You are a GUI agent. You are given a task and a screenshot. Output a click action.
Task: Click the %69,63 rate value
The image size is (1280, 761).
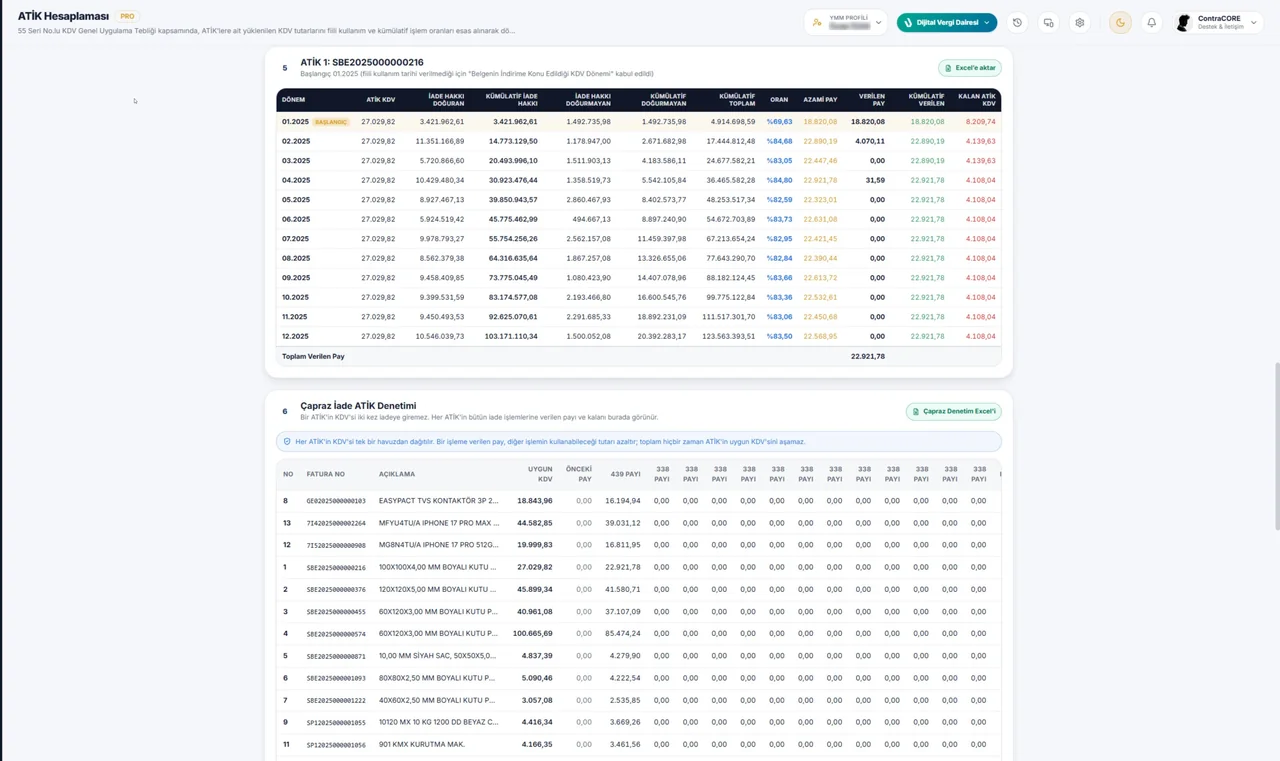pyautogui.click(x=779, y=122)
